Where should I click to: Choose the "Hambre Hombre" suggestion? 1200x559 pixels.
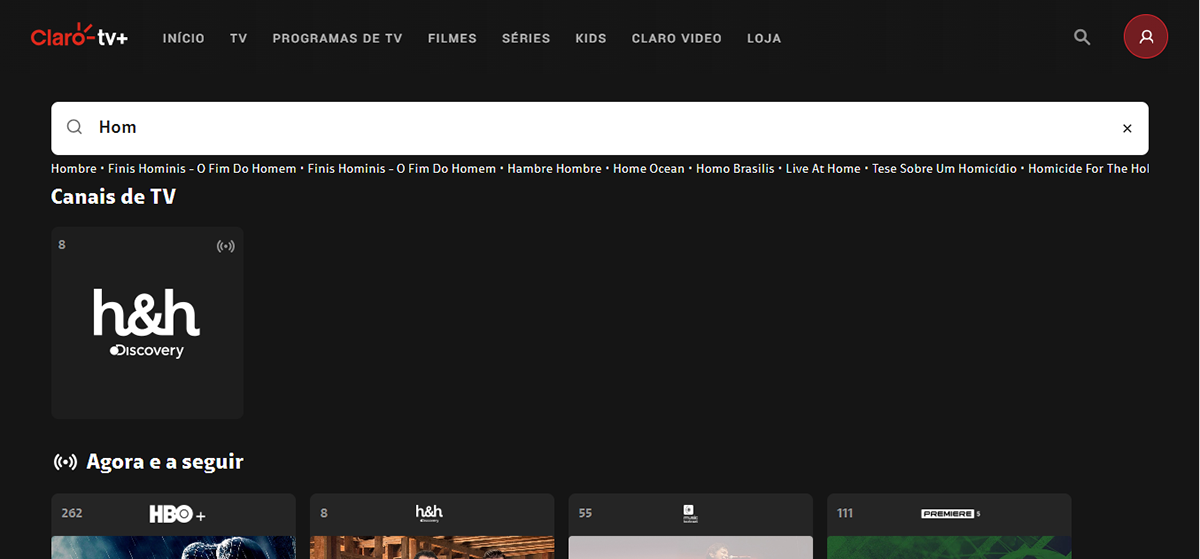(554, 169)
